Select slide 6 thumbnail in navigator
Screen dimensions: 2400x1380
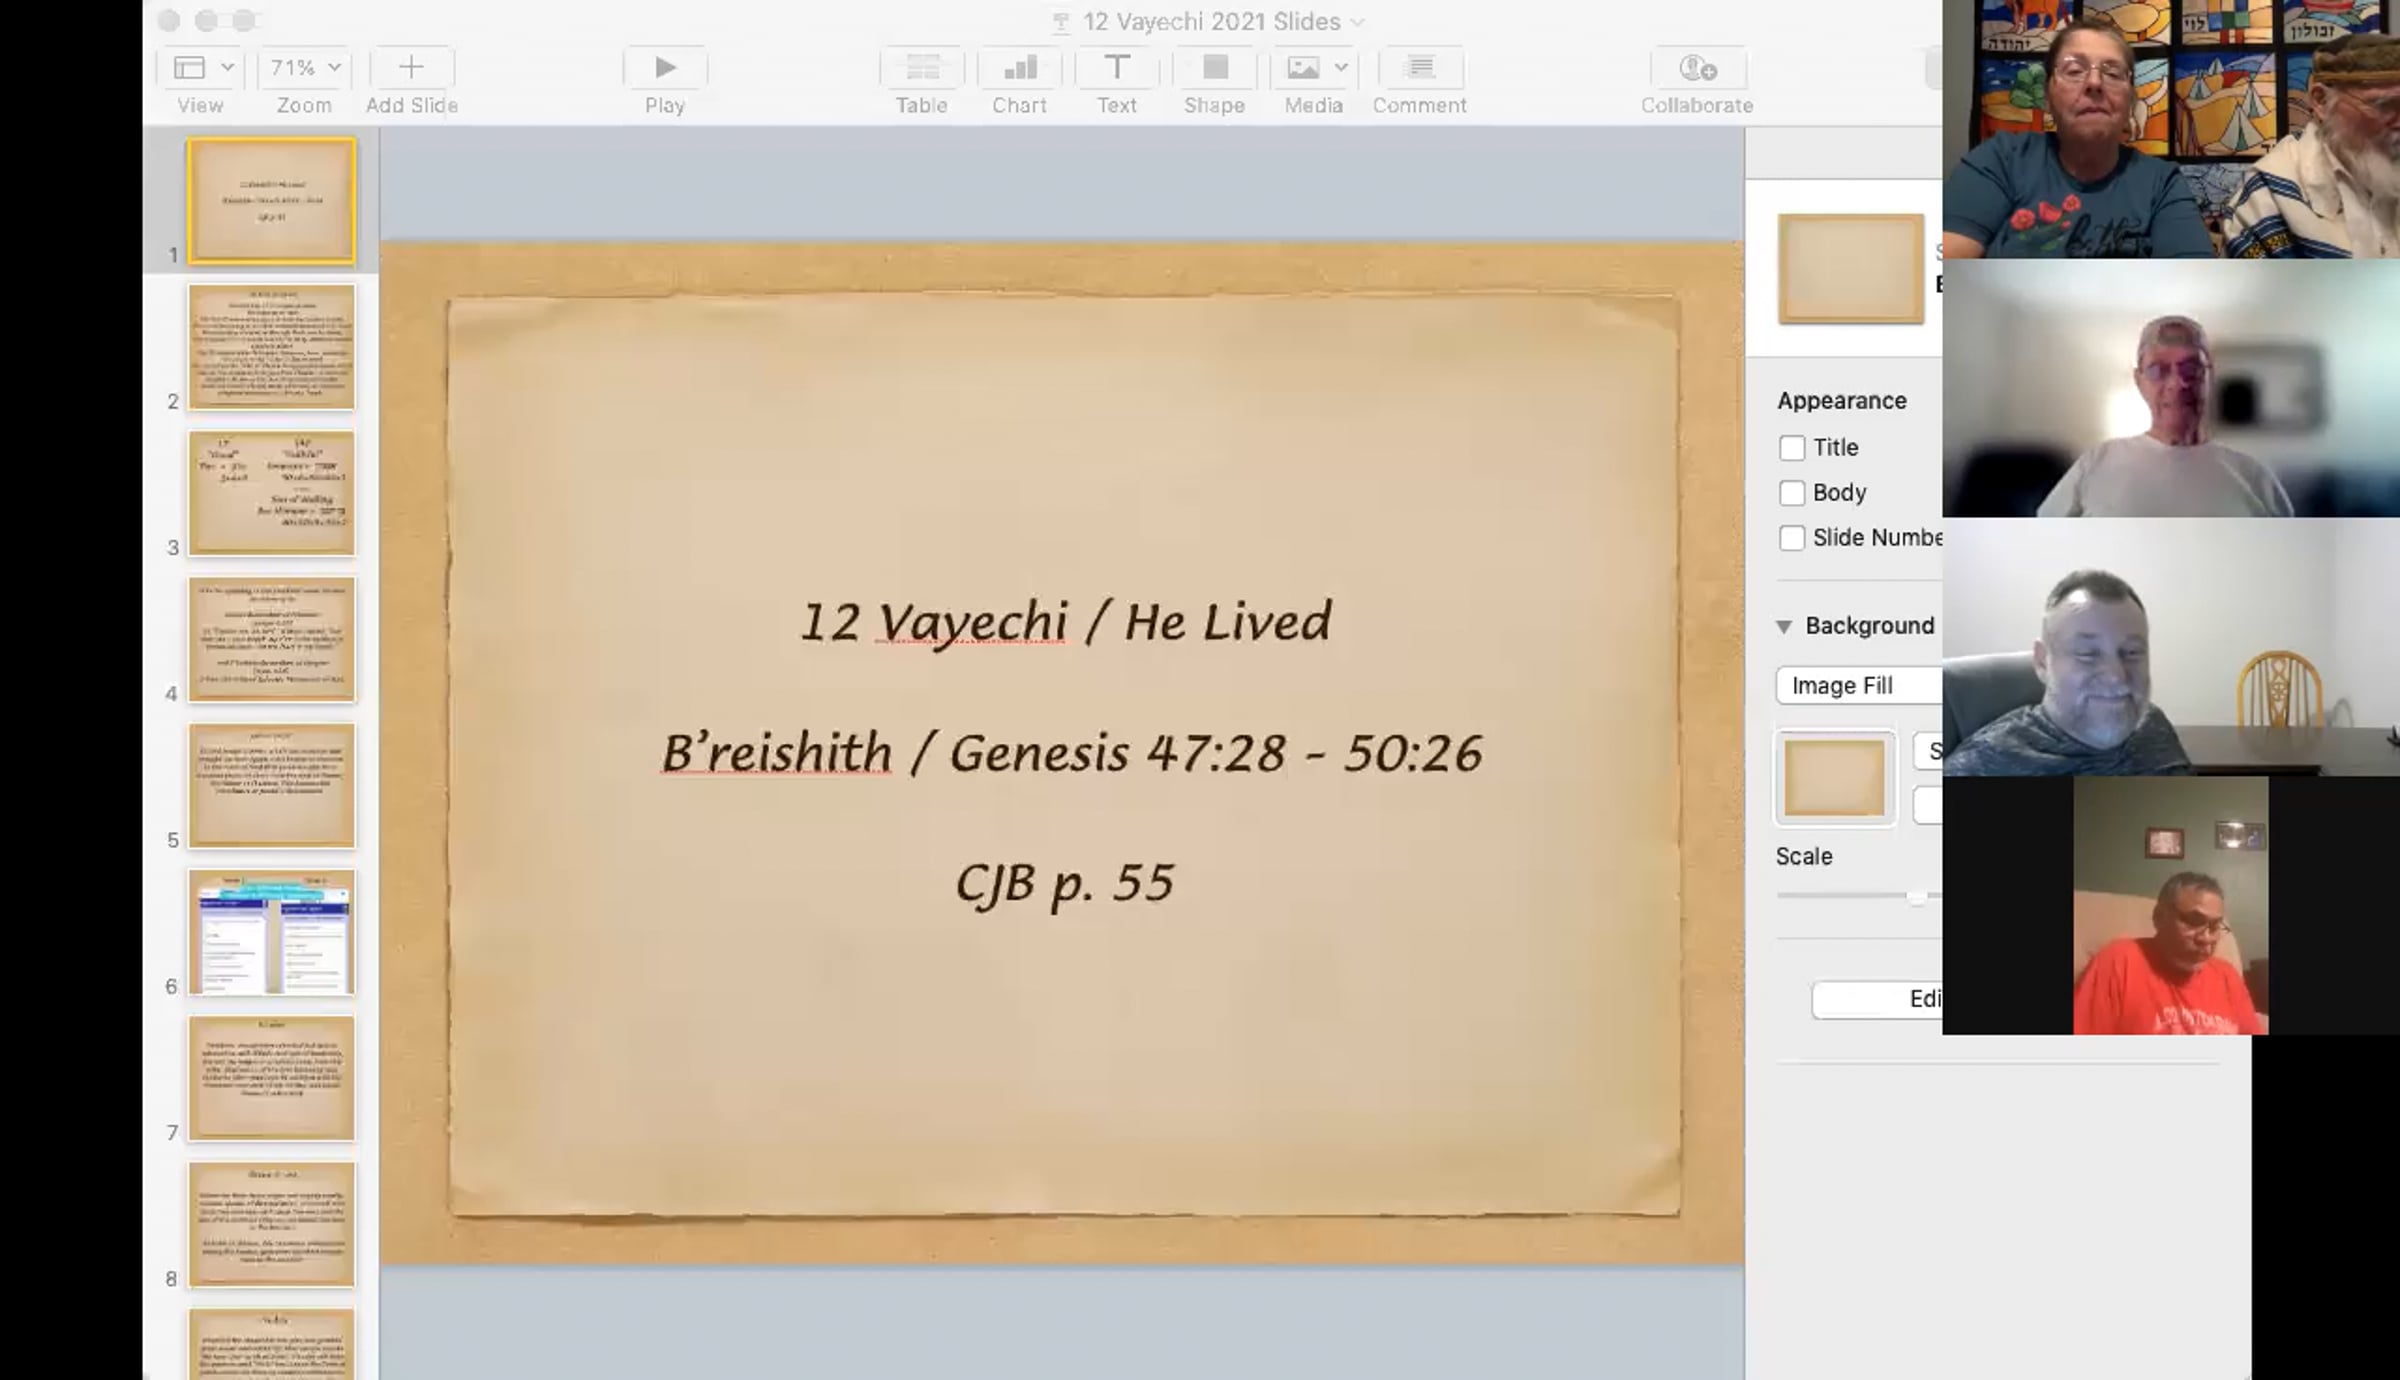tap(272, 932)
